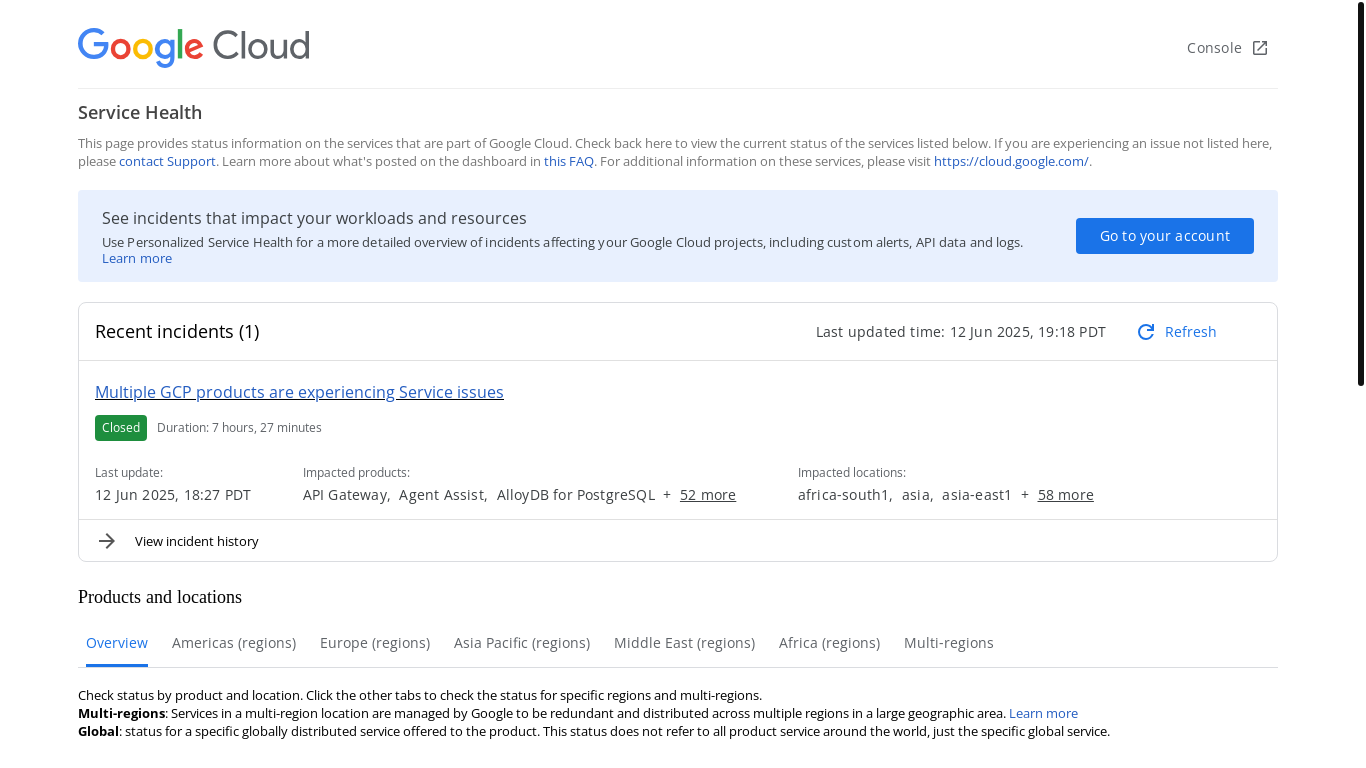The image size is (1366, 768).
Task: Open View incident history
Action: [x=197, y=541]
